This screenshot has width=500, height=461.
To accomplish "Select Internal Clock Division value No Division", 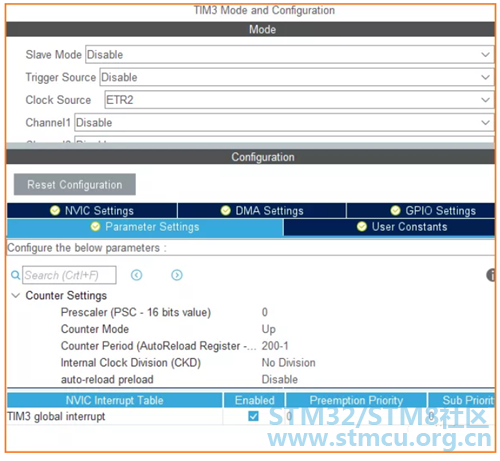I will [x=288, y=363].
